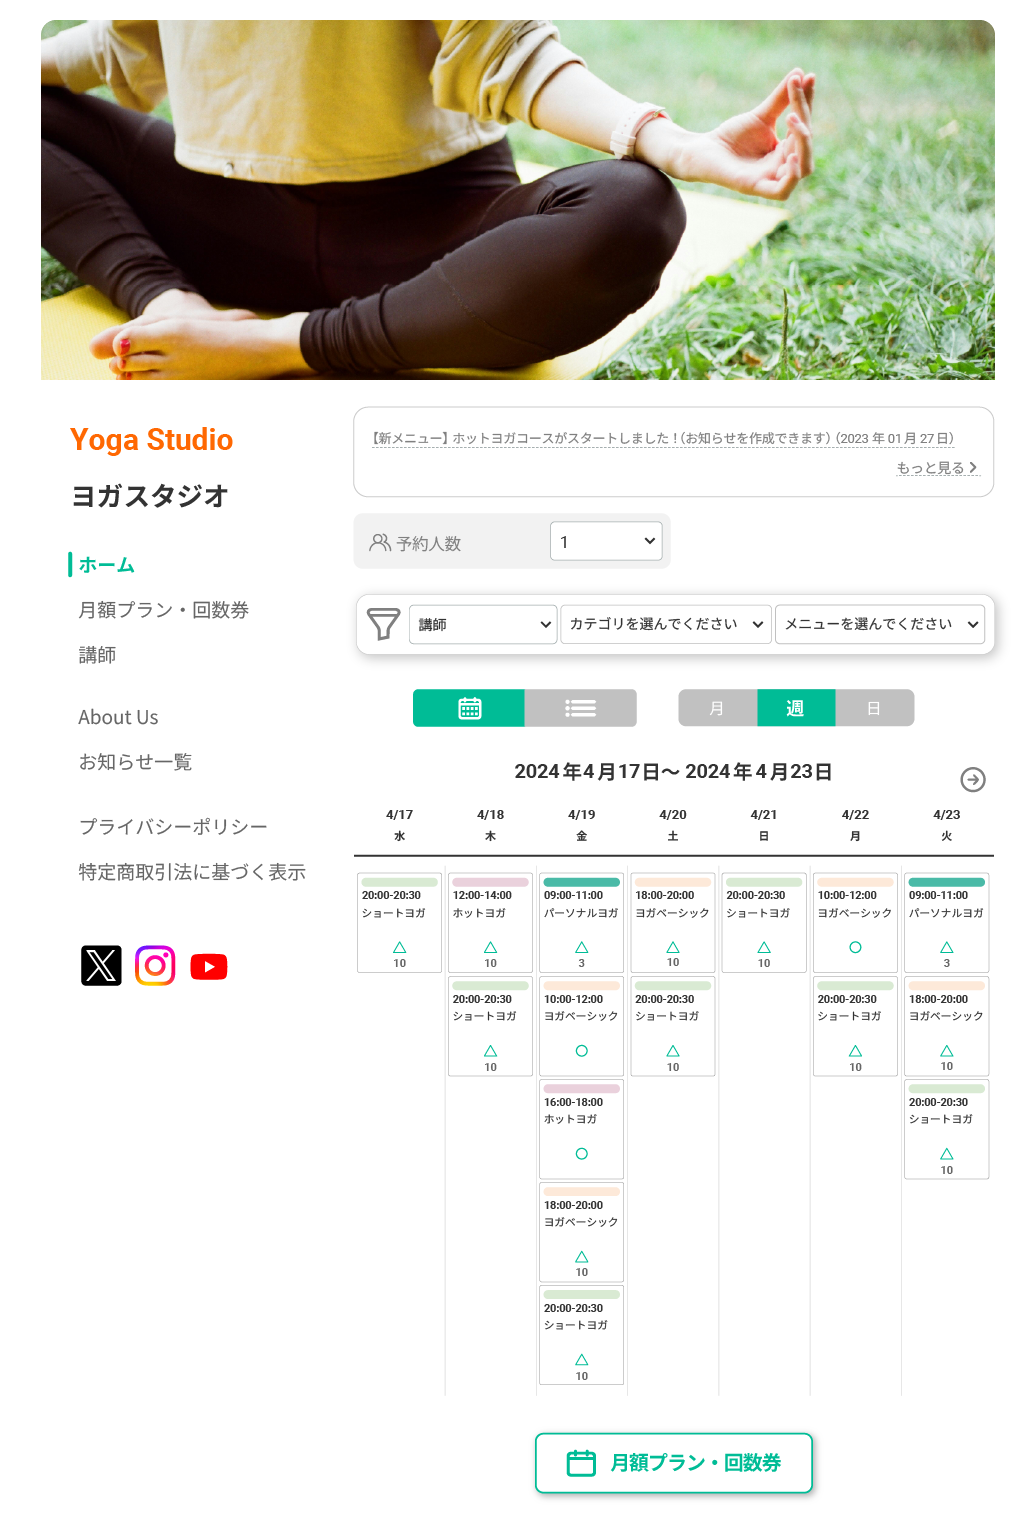
Task: Click the circle availability icon on 4/22 ヨガベーシック
Action: click(x=855, y=947)
